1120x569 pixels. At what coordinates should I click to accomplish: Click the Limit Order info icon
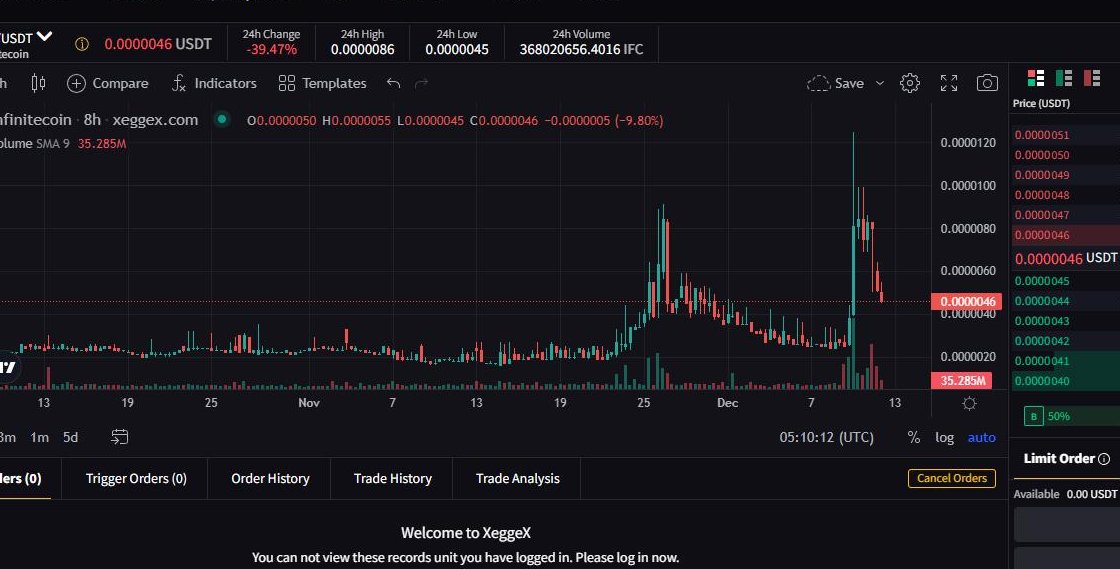tap(1104, 459)
